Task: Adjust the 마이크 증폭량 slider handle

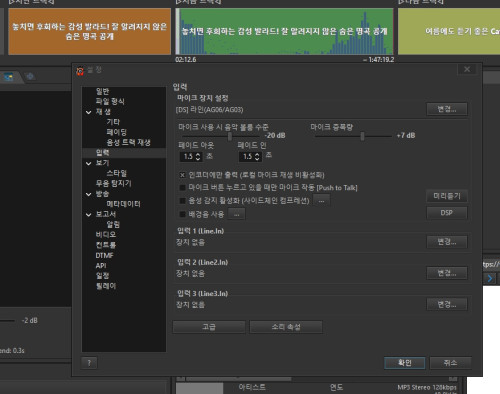Action: point(362,136)
